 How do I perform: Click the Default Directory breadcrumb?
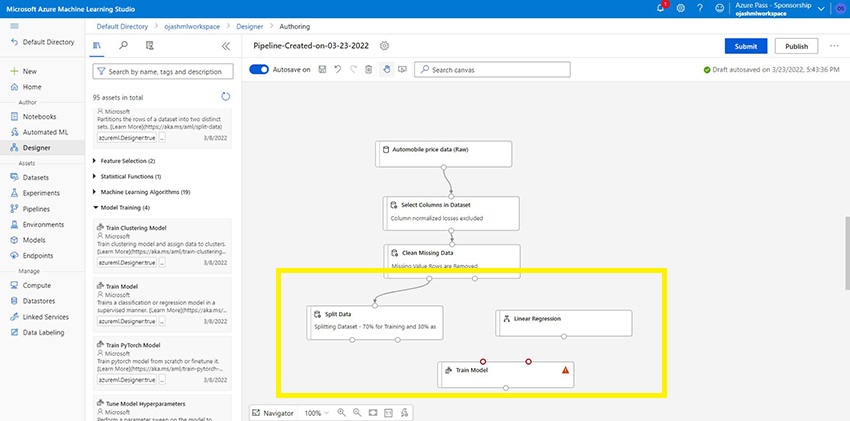pyautogui.click(x=122, y=27)
